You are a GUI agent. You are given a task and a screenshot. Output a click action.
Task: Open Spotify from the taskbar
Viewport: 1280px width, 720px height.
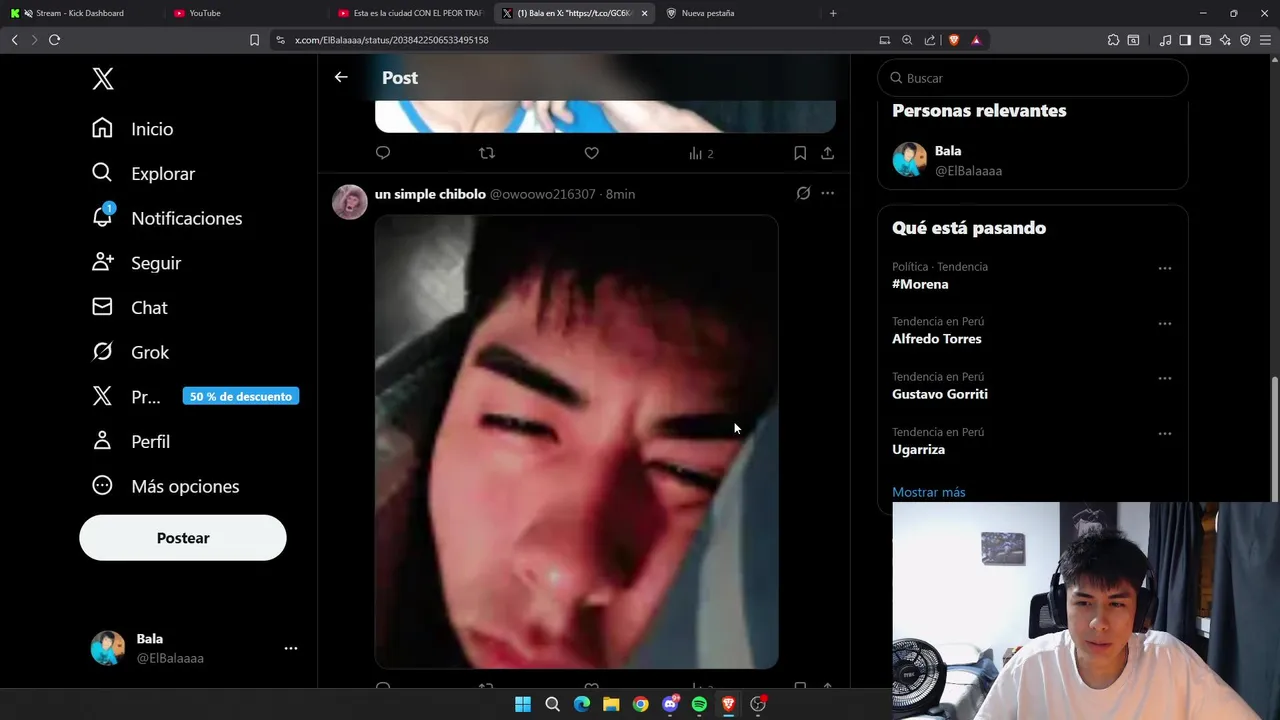[699, 704]
